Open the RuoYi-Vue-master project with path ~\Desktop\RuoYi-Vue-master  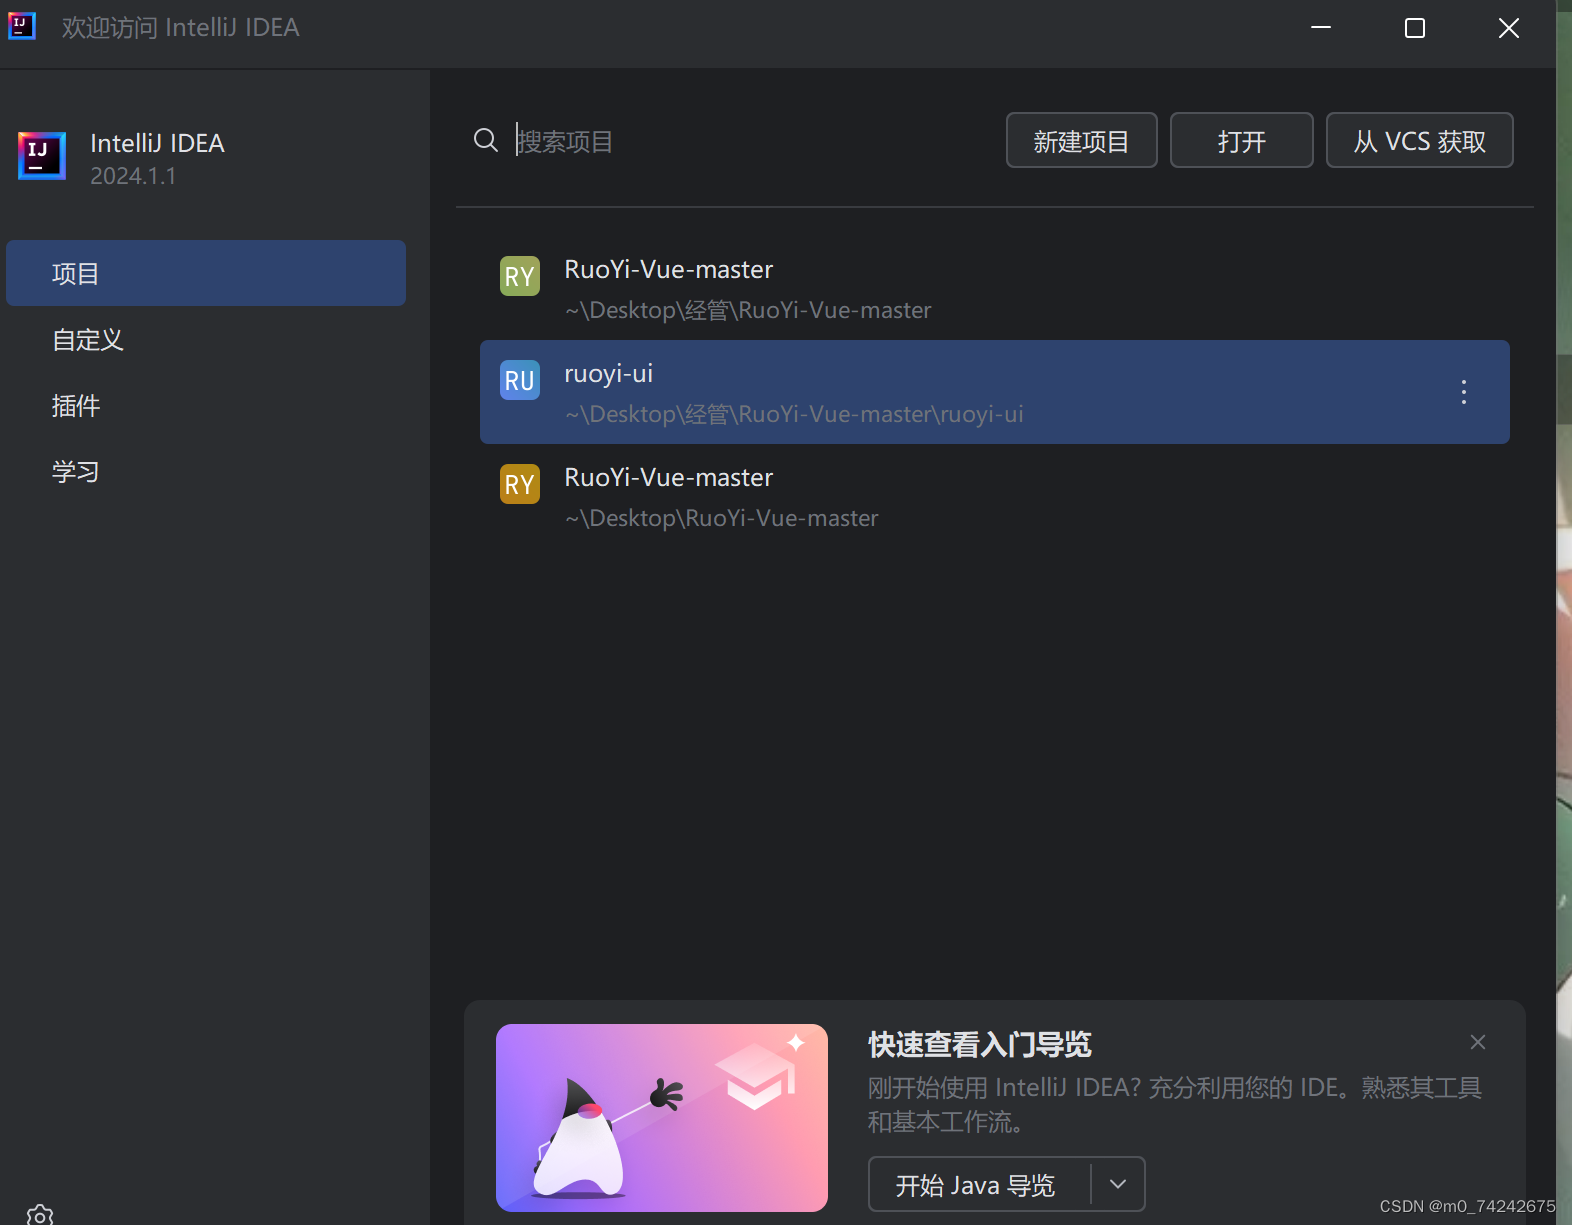[995, 496]
